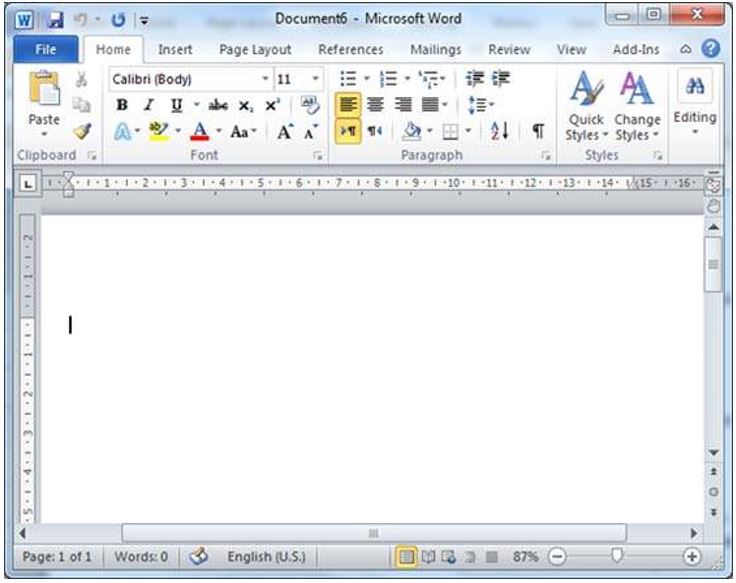This screenshot has height=583, width=736.
Task: Open the Borders dropdown arrow
Action: point(468,131)
